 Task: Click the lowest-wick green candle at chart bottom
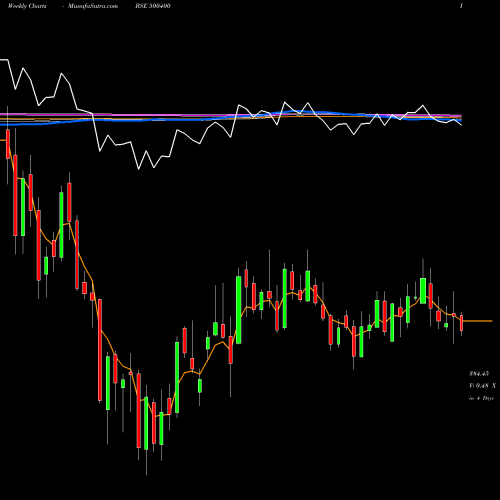[x=146, y=423]
